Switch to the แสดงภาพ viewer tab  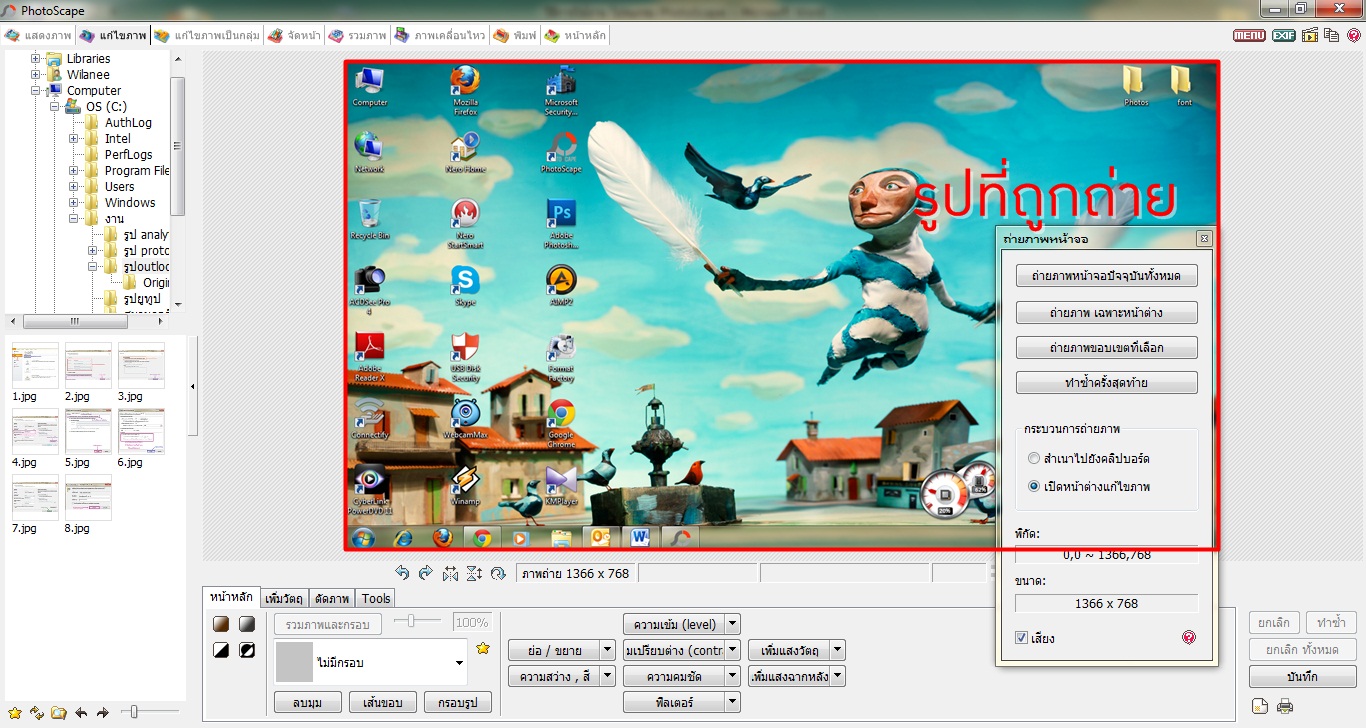click(x=37, y=35)
